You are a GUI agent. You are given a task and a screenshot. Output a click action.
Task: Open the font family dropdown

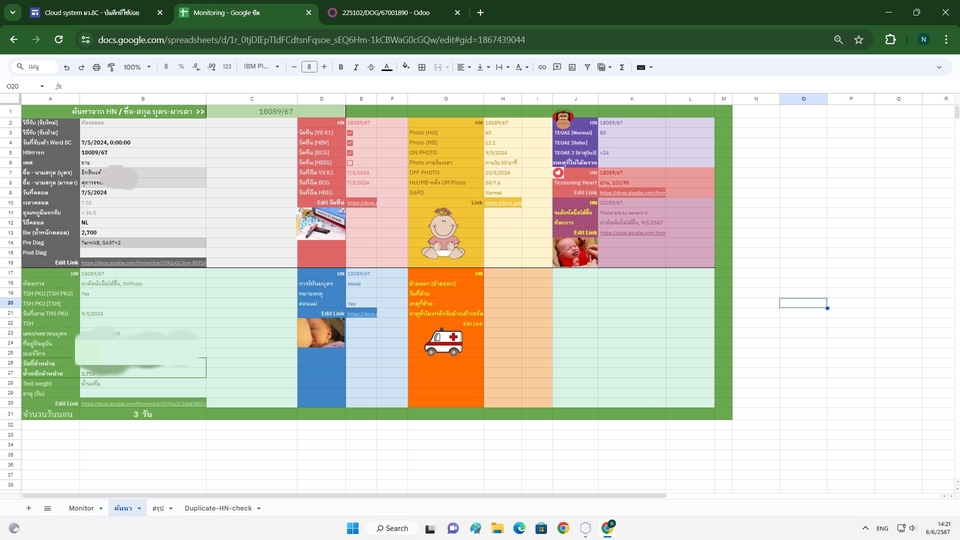(x=261, y=67)
